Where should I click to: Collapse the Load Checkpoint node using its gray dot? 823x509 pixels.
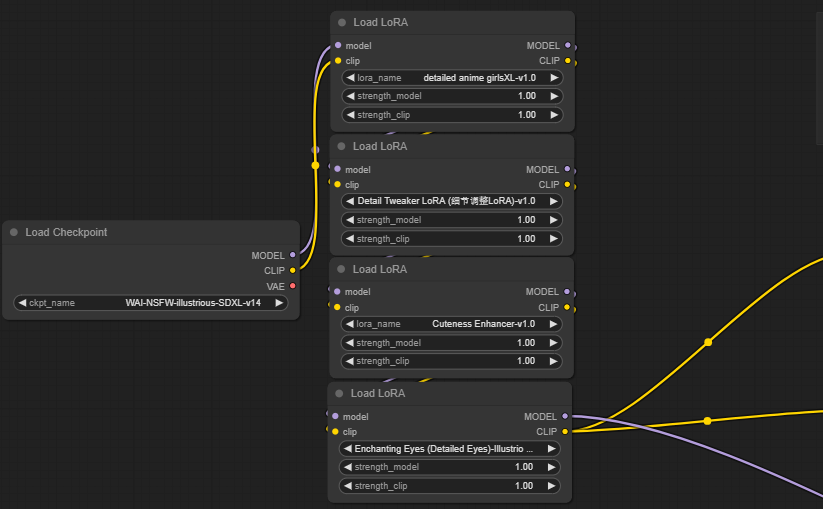click(14, 233)
